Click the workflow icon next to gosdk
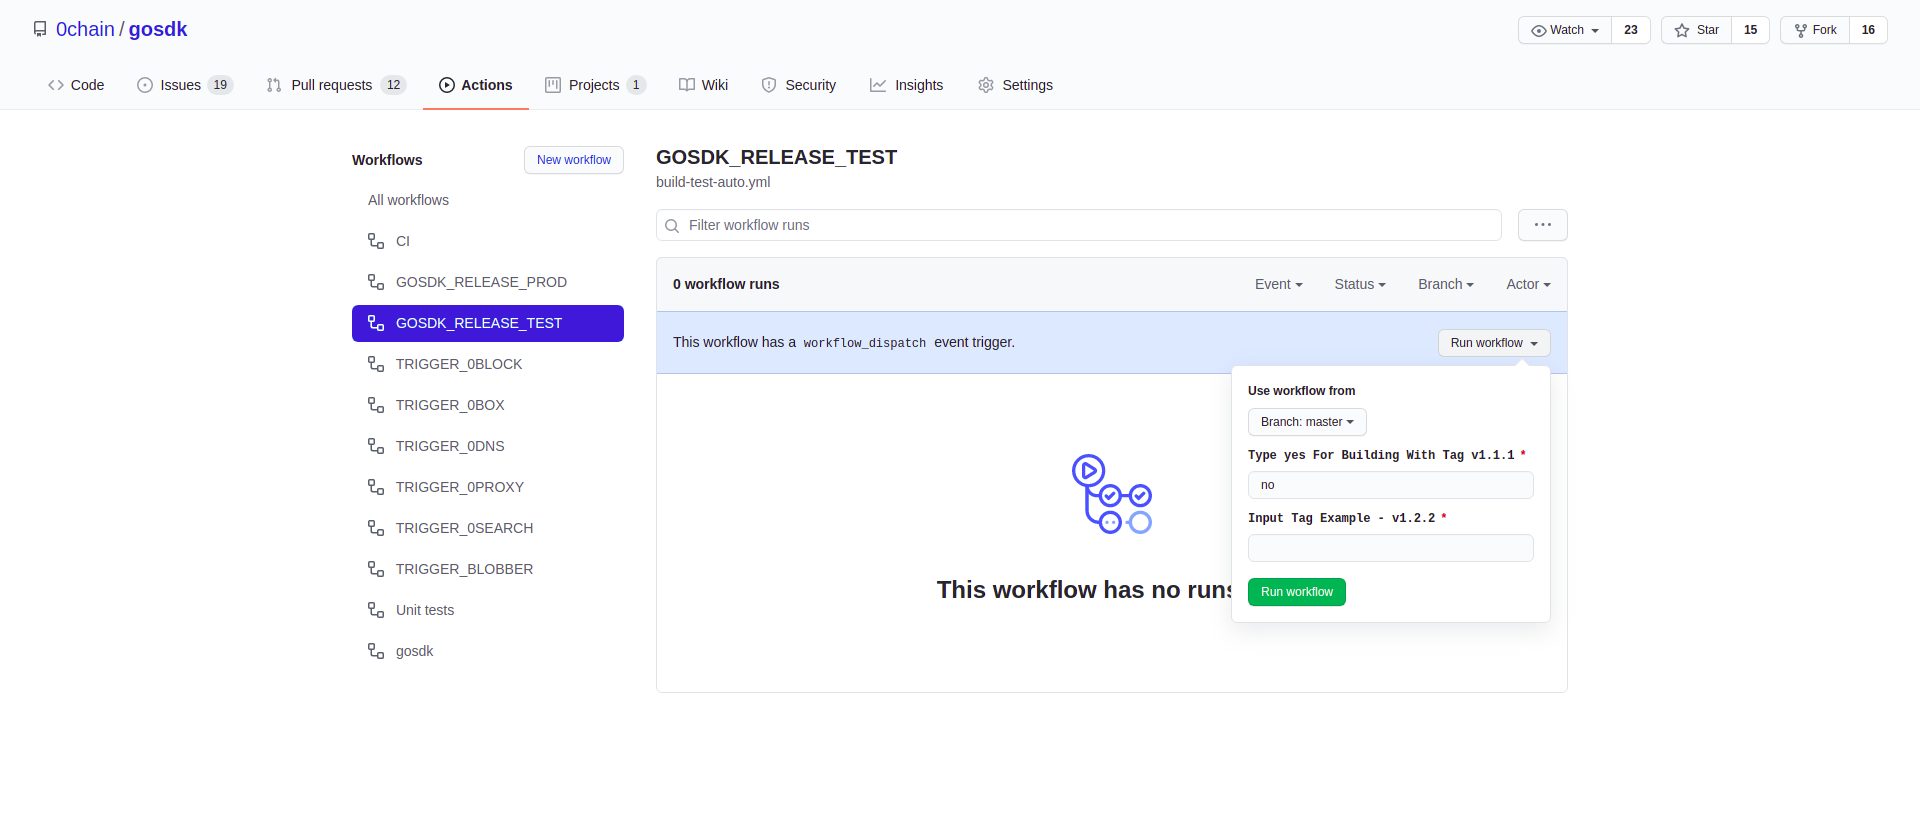 click(x=376, y=651)
